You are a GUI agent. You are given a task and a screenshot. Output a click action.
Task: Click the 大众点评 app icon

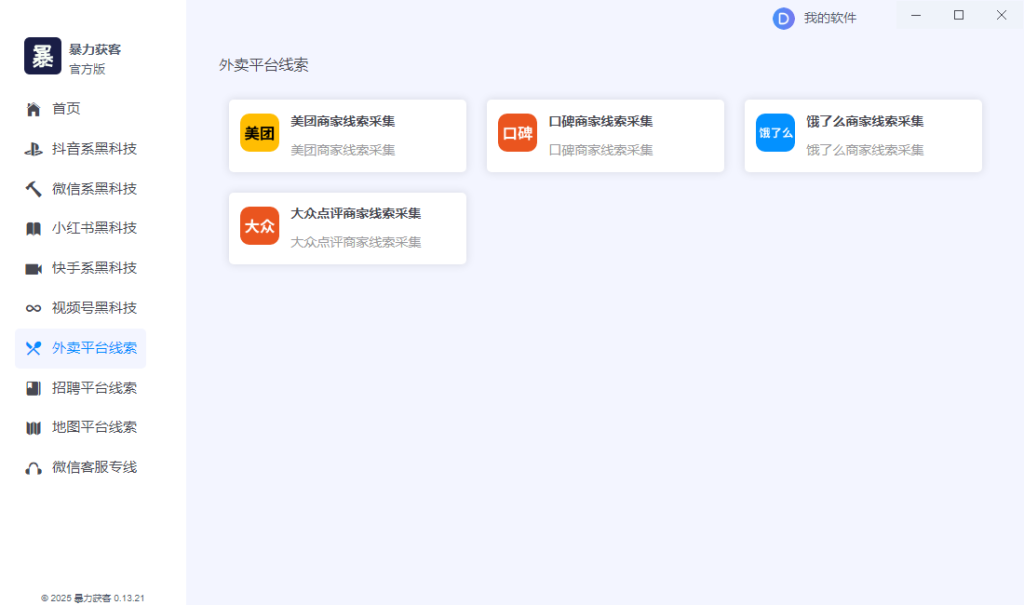259,228
